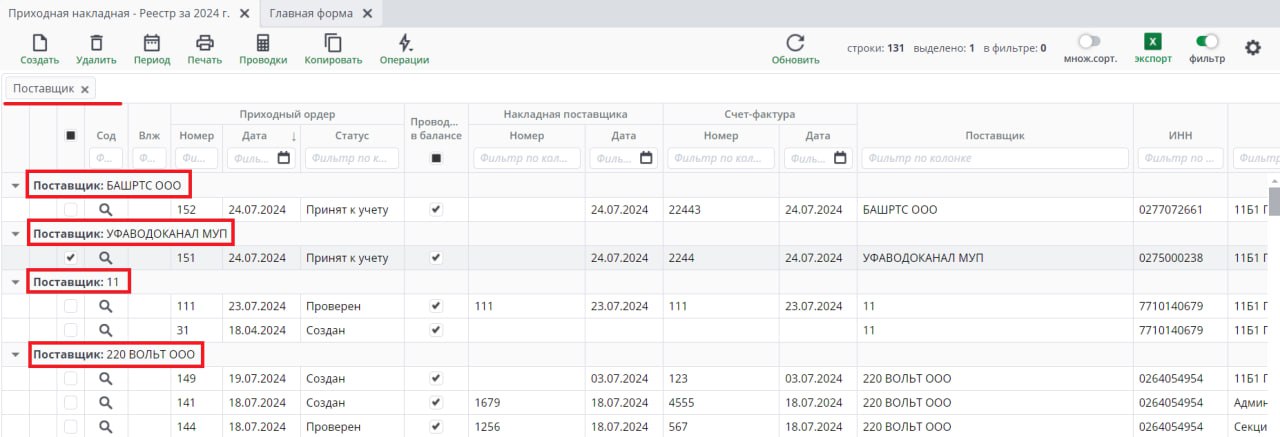Disable the фильтр toggle switch

1207,42
